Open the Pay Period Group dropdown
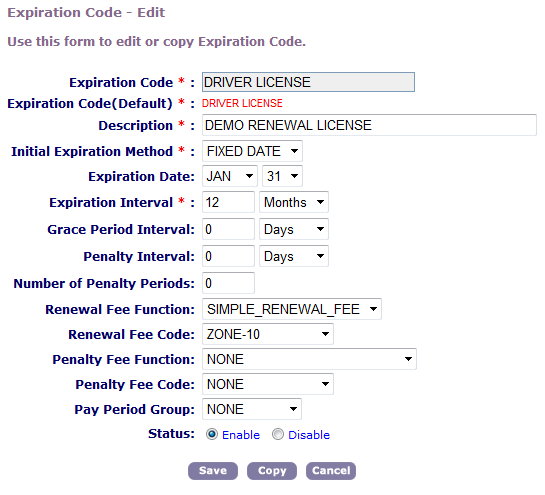 (252, 409)
